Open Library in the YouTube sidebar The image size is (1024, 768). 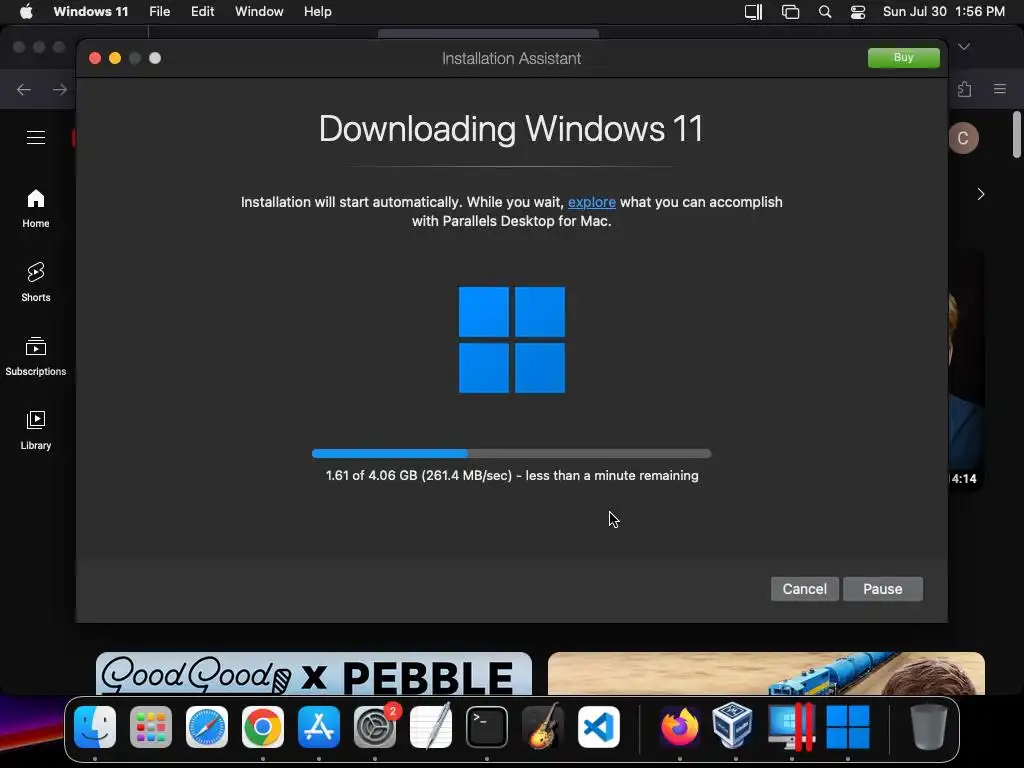click(36, 431)
